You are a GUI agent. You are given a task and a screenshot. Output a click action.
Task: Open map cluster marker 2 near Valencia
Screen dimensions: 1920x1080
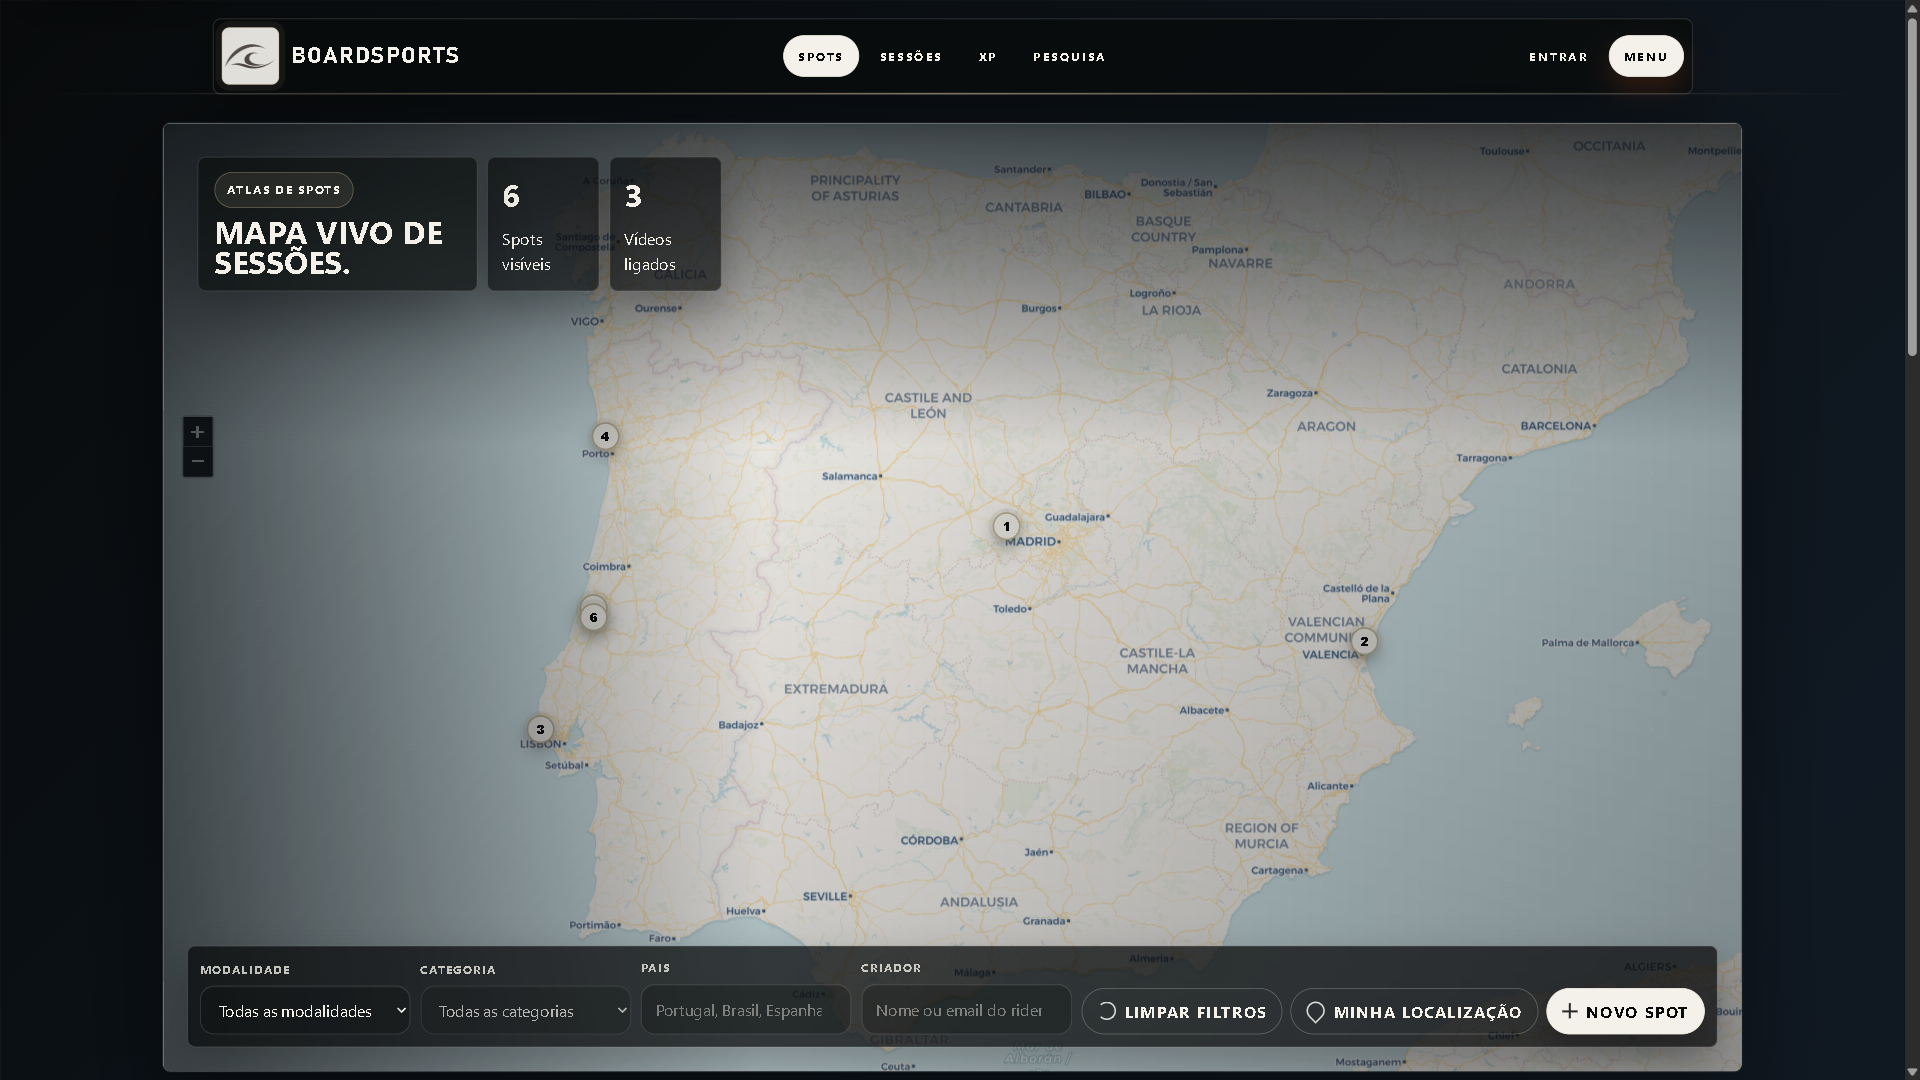point(1364,641)
